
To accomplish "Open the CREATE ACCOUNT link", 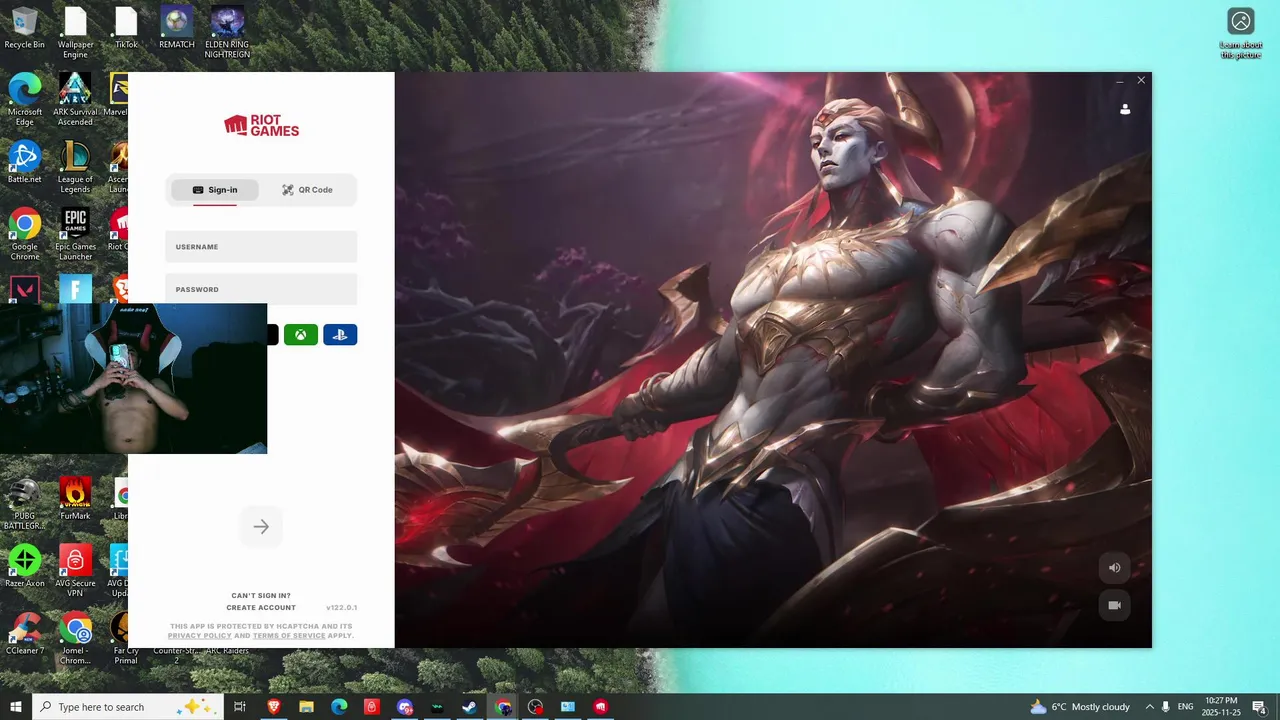I will point(261,608).
